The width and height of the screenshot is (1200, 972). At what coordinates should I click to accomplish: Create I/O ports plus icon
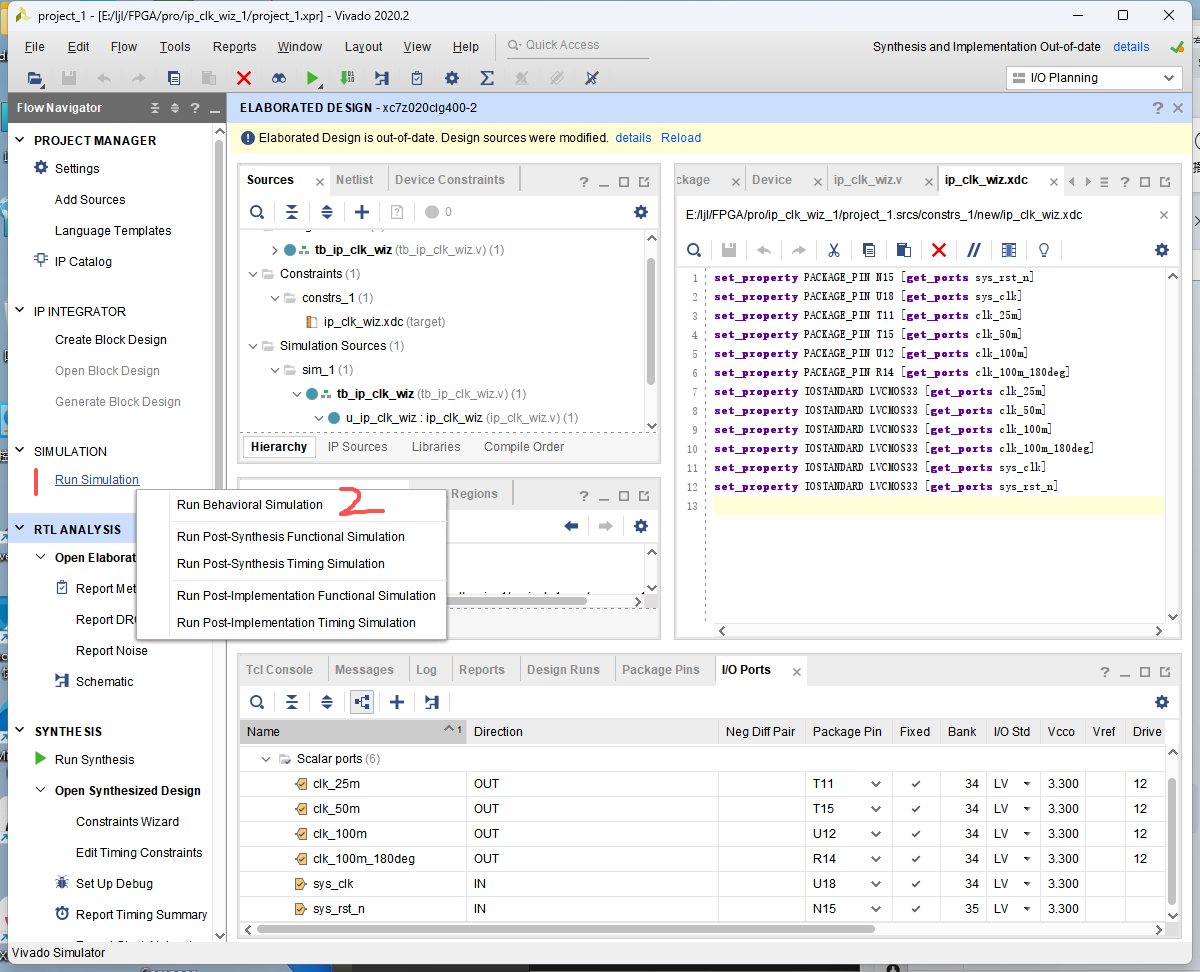(x=396, y=702)
